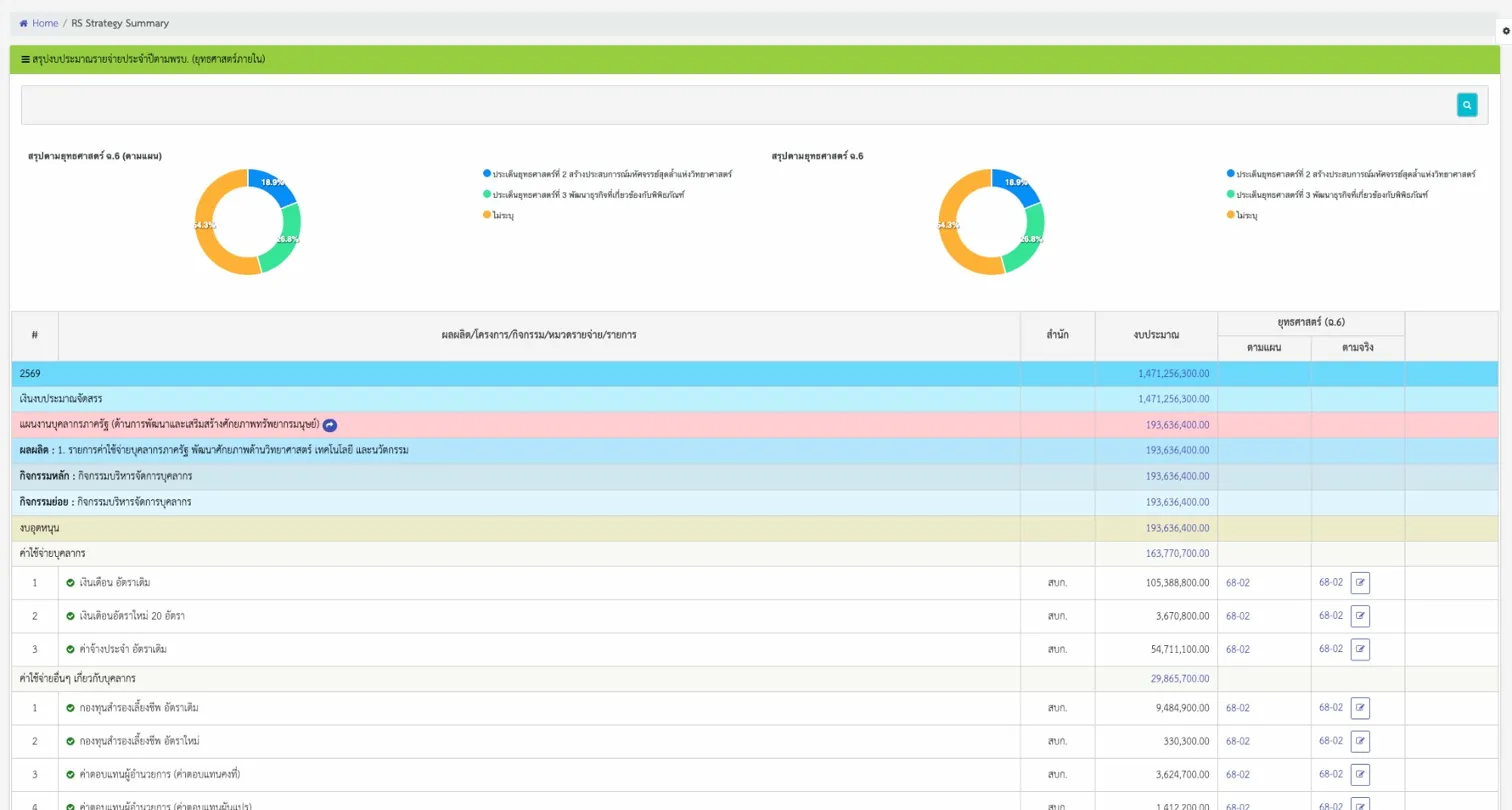This screenshot has height=810, width=1512.
Task: Click the เงินงบประมาณจัดสรร row
Action: point(755,399)
